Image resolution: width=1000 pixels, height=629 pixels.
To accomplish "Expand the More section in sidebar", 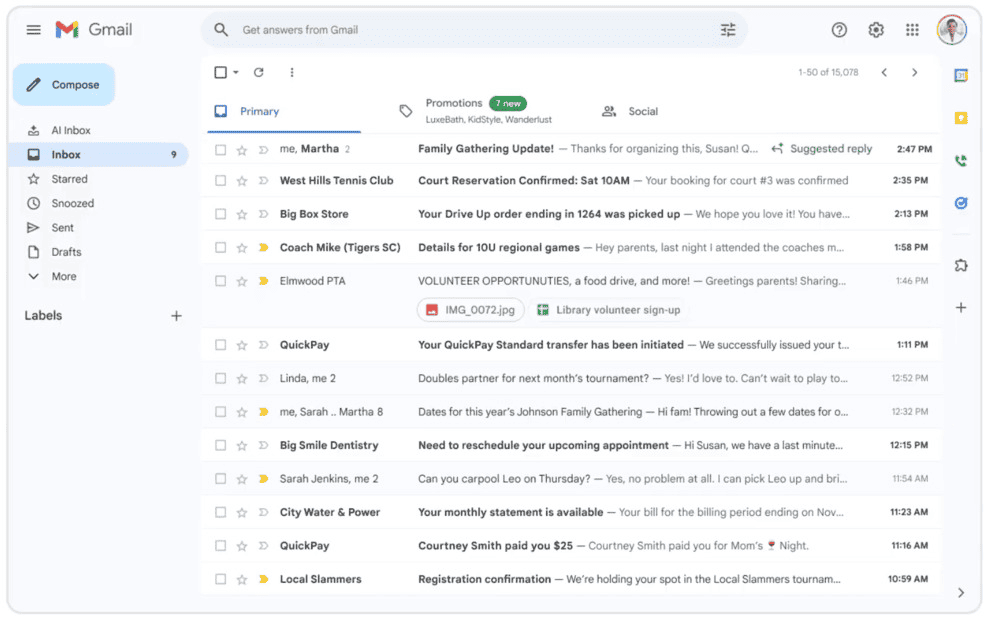I will click(x=63, y=276).
